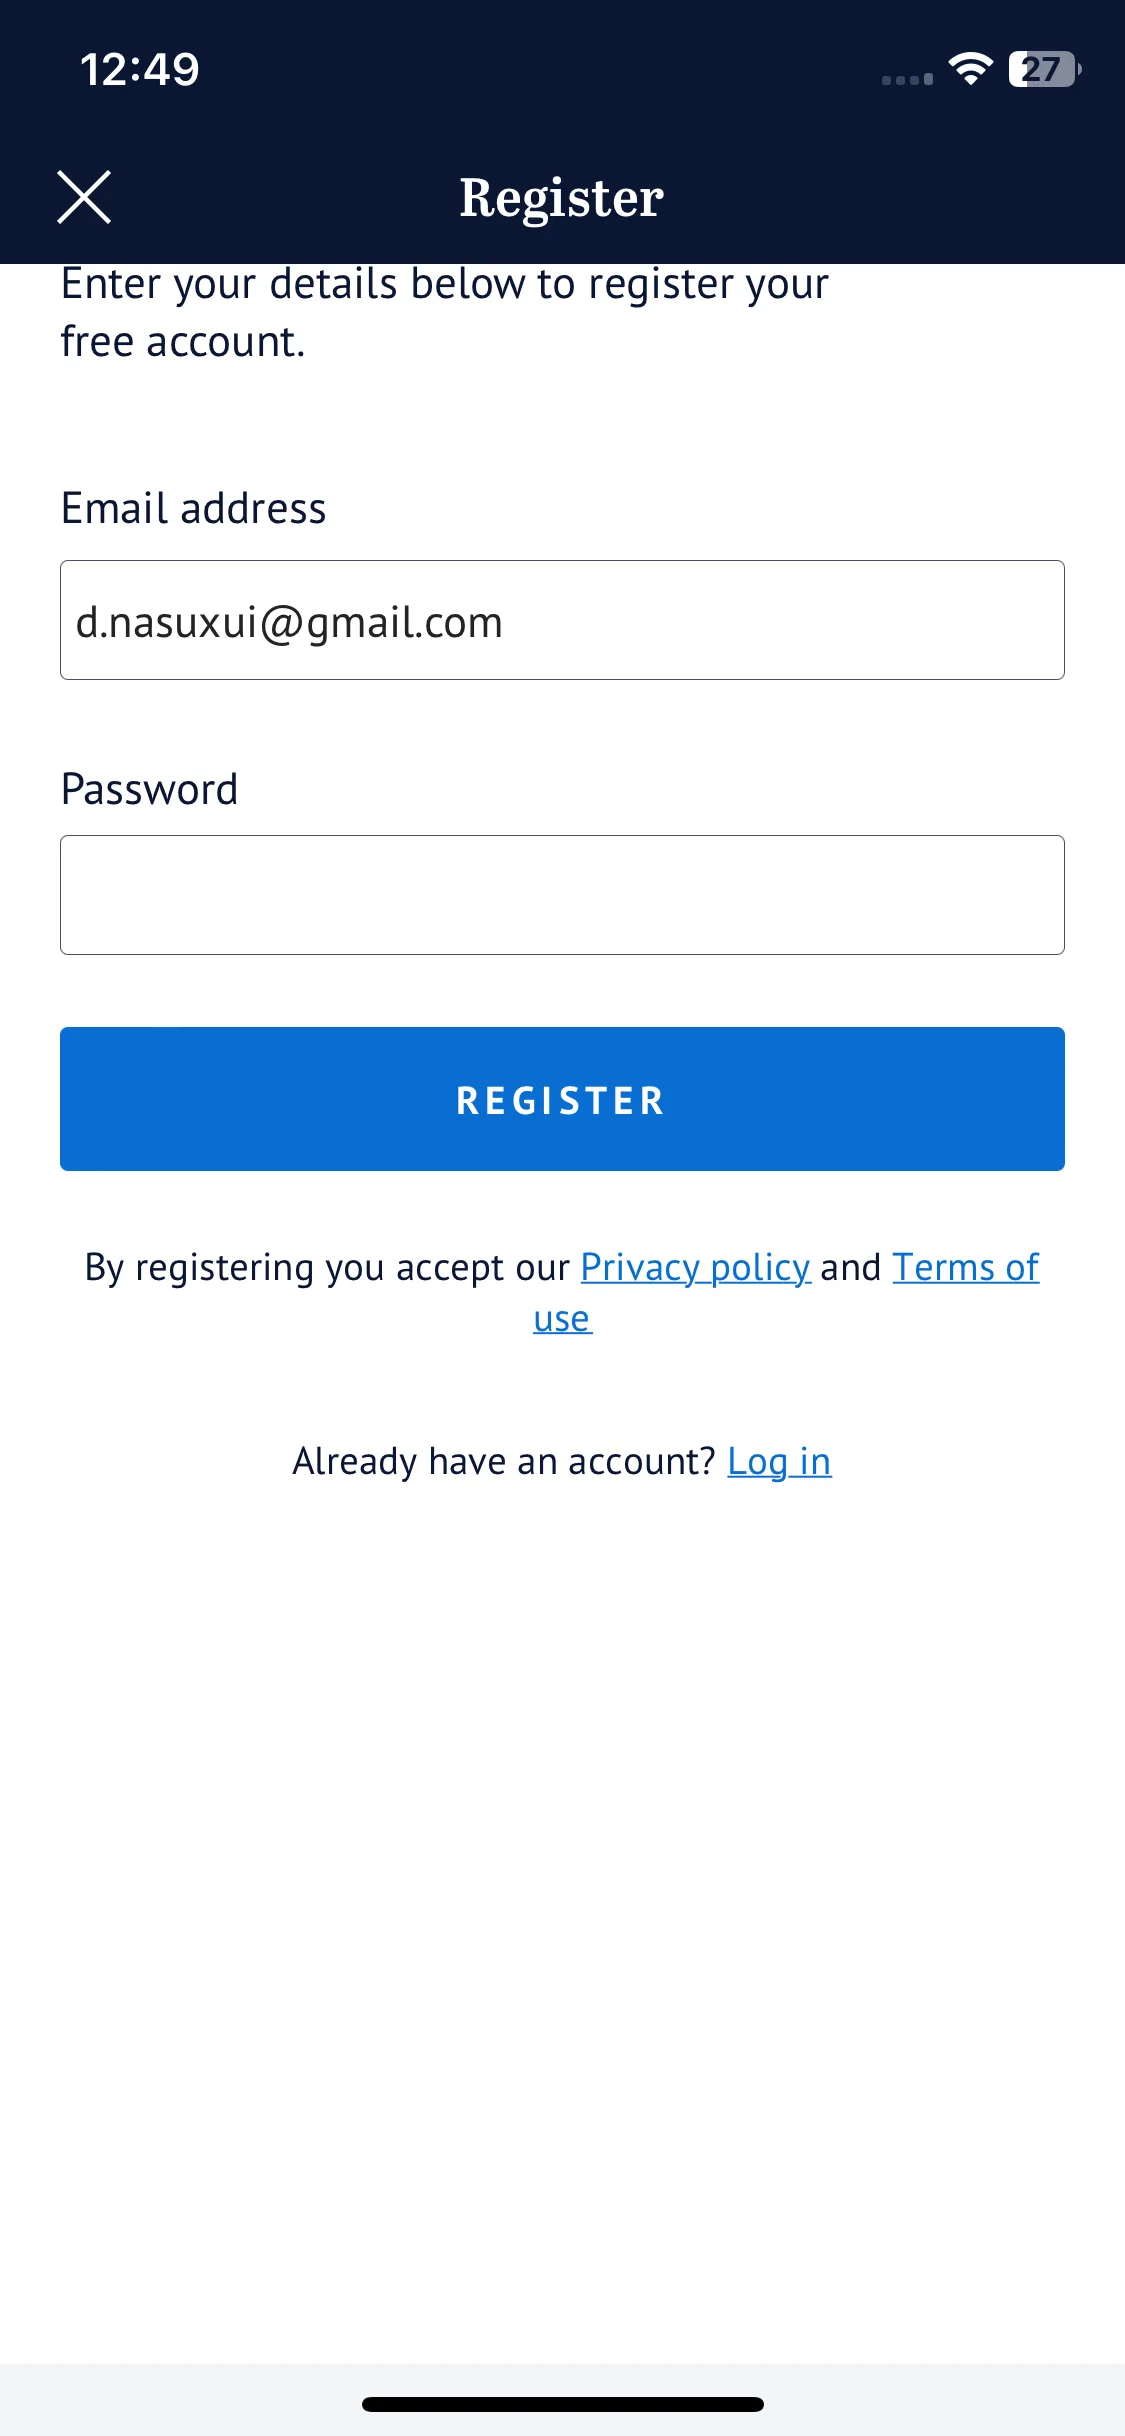
Task: Tap the Register title in the header
Action: pos(562,198)
